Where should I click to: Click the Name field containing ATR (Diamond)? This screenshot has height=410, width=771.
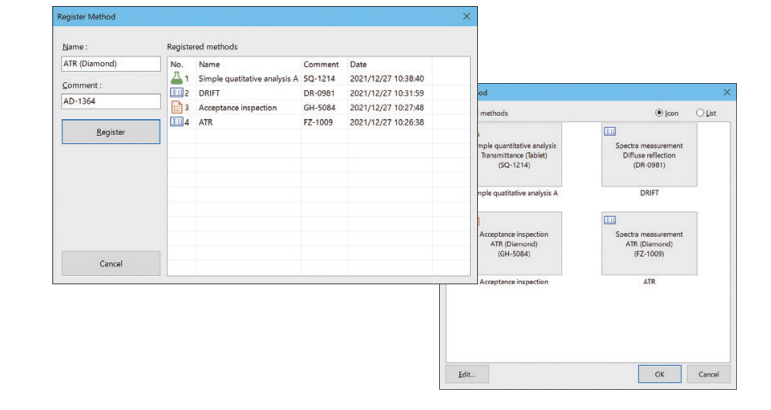click(110, 64)
